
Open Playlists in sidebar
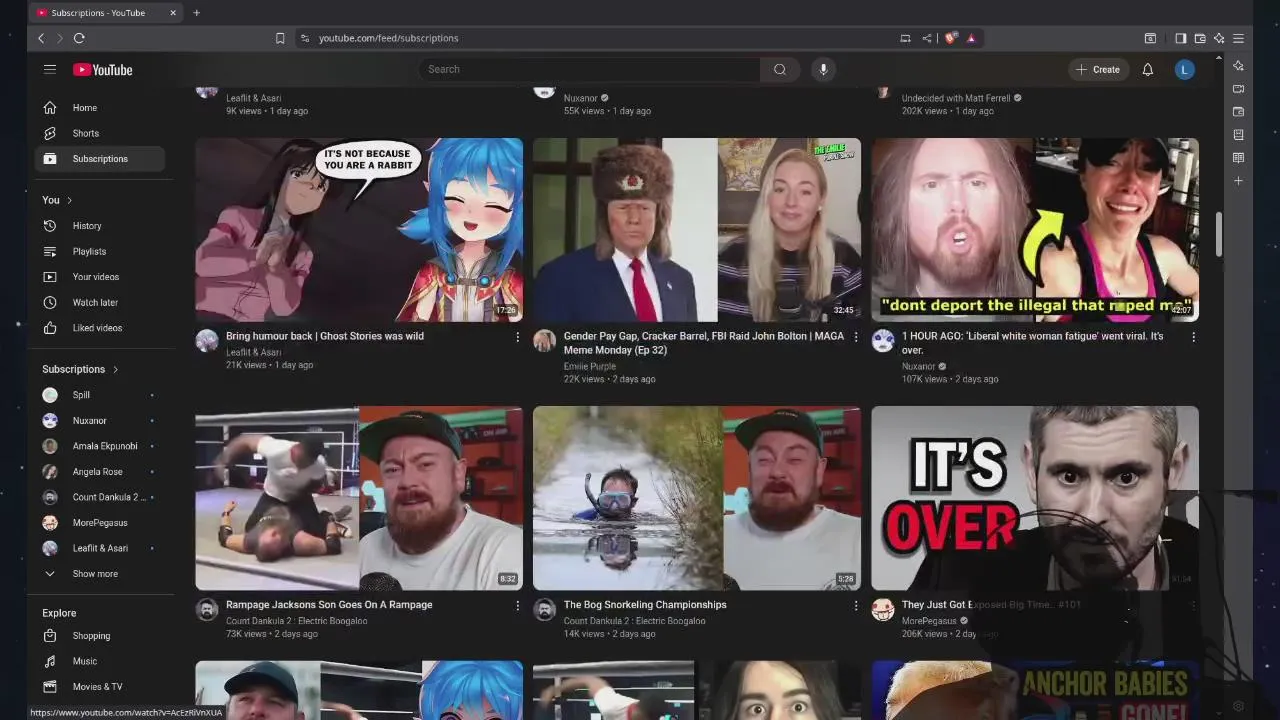coord(100,252)
